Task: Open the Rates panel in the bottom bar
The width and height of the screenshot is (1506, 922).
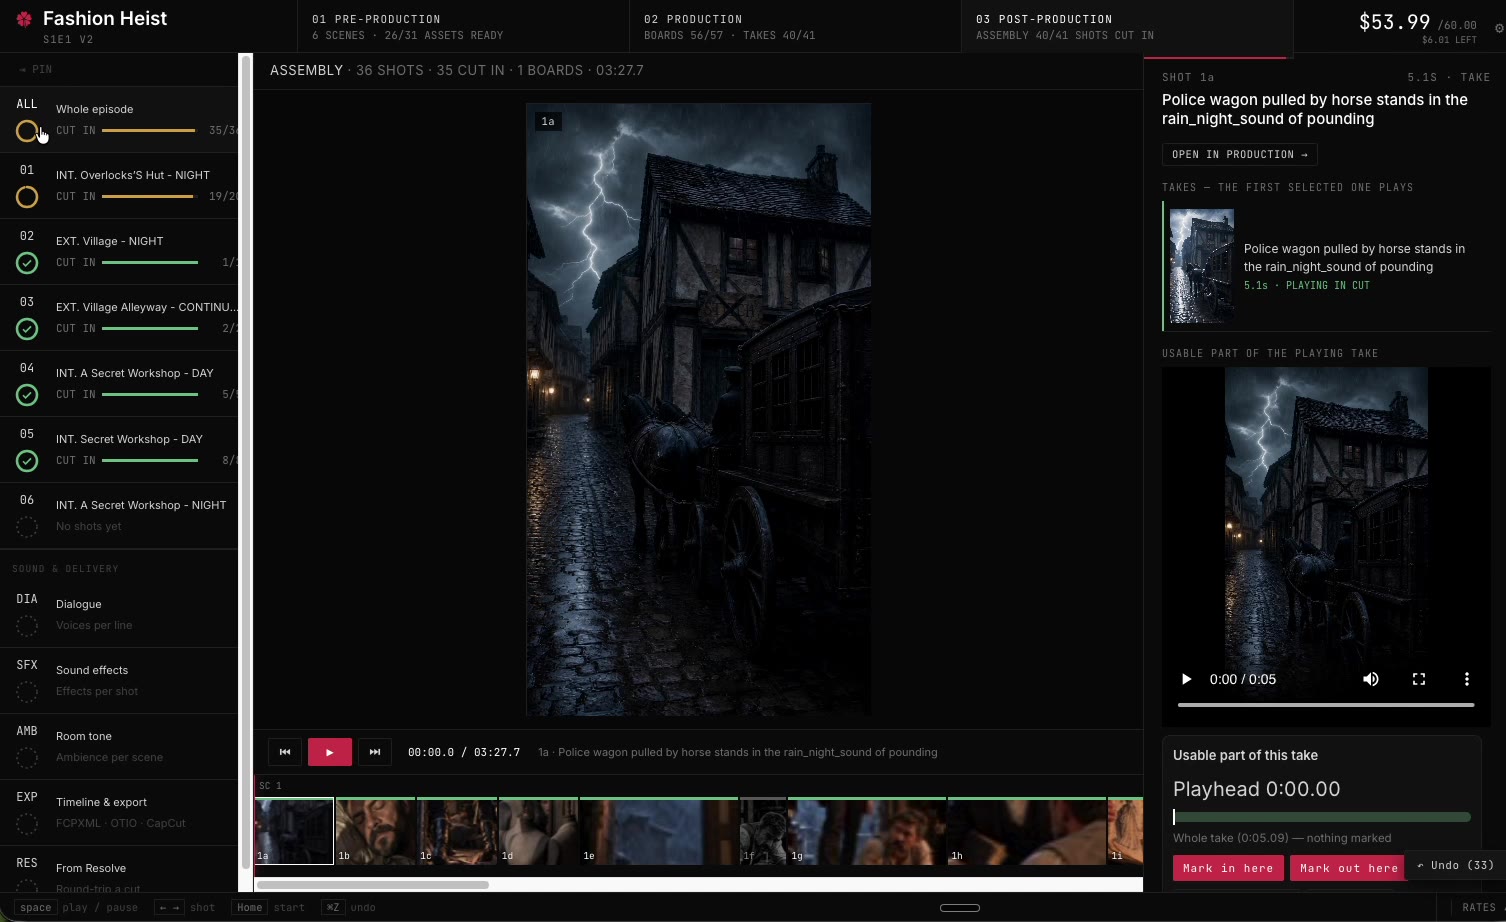Action: 1479,908
